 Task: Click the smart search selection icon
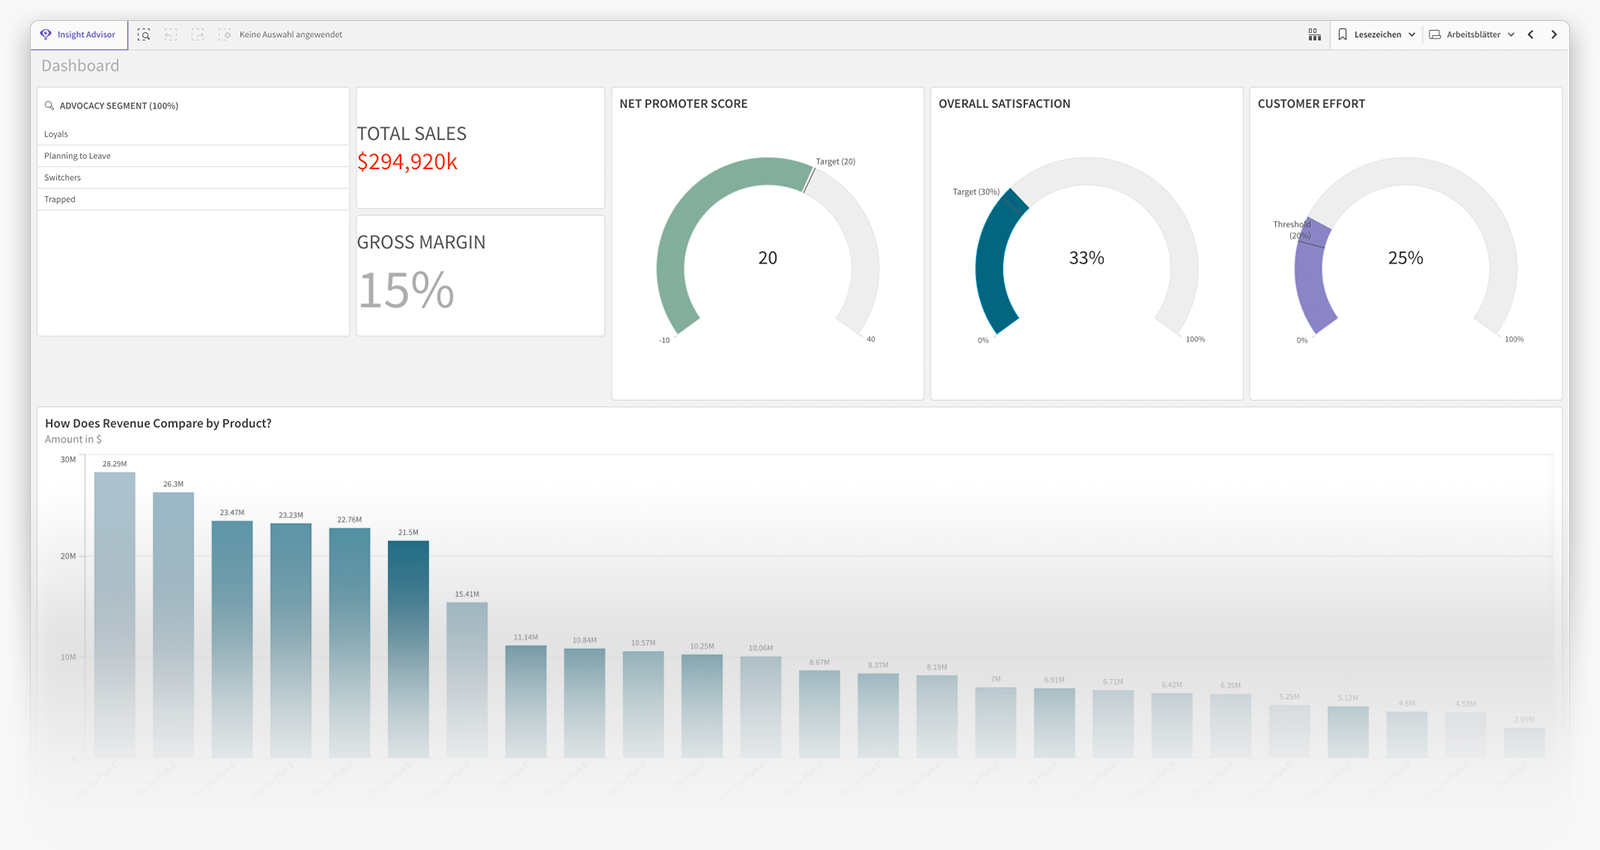(144, 35)
